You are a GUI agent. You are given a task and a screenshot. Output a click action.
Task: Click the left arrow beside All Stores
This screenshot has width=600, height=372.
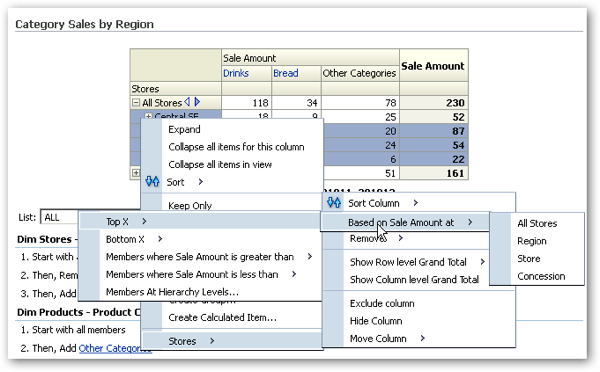click(x=187, y=102)
